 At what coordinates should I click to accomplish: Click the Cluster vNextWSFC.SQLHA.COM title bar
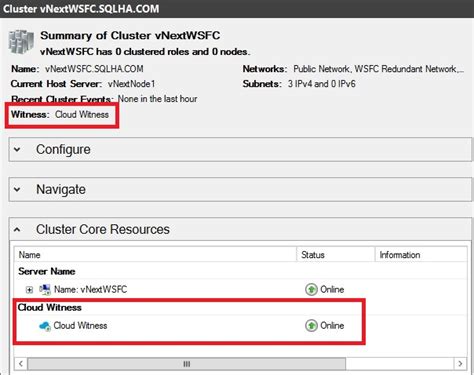[x=237, y=9]
